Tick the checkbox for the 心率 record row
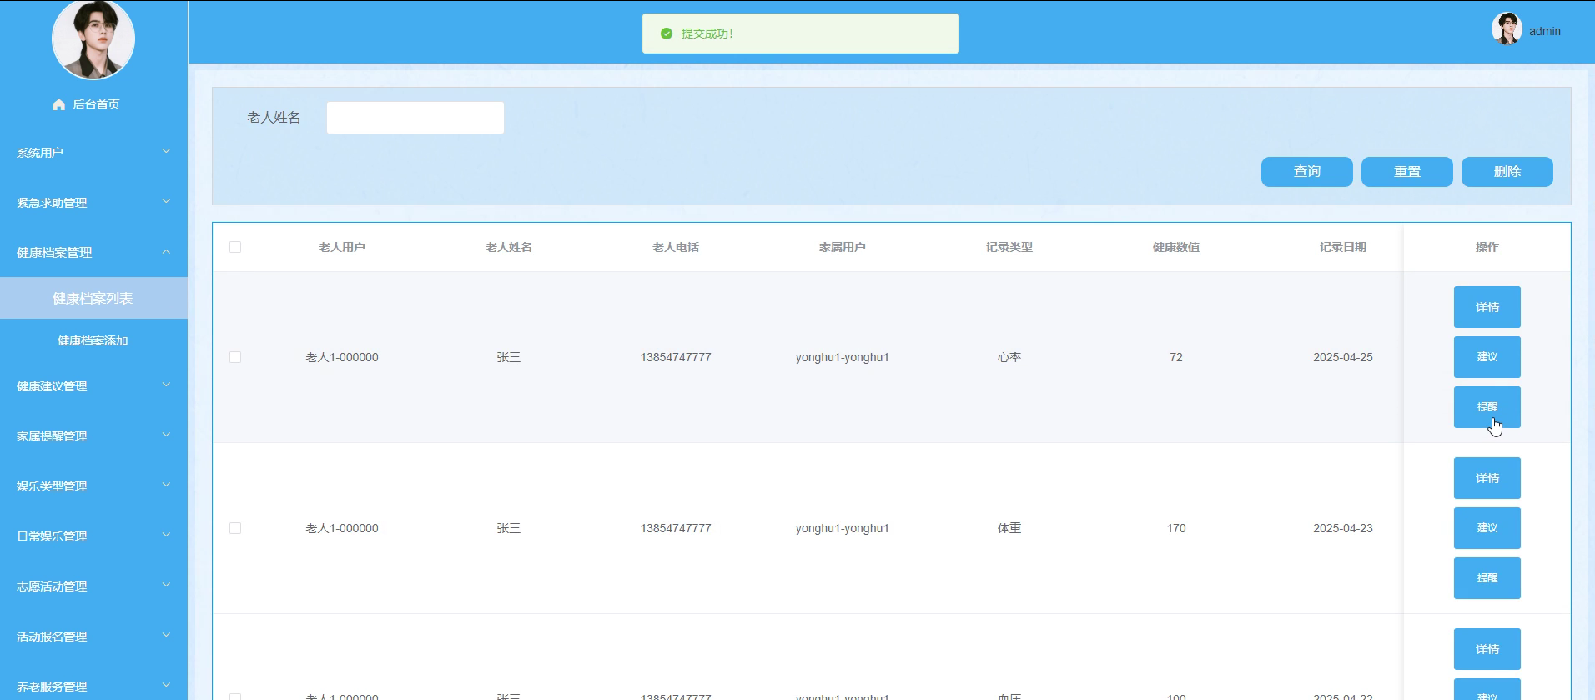The width and height of the screenshot is (1595, 700). tap(235, 357)
